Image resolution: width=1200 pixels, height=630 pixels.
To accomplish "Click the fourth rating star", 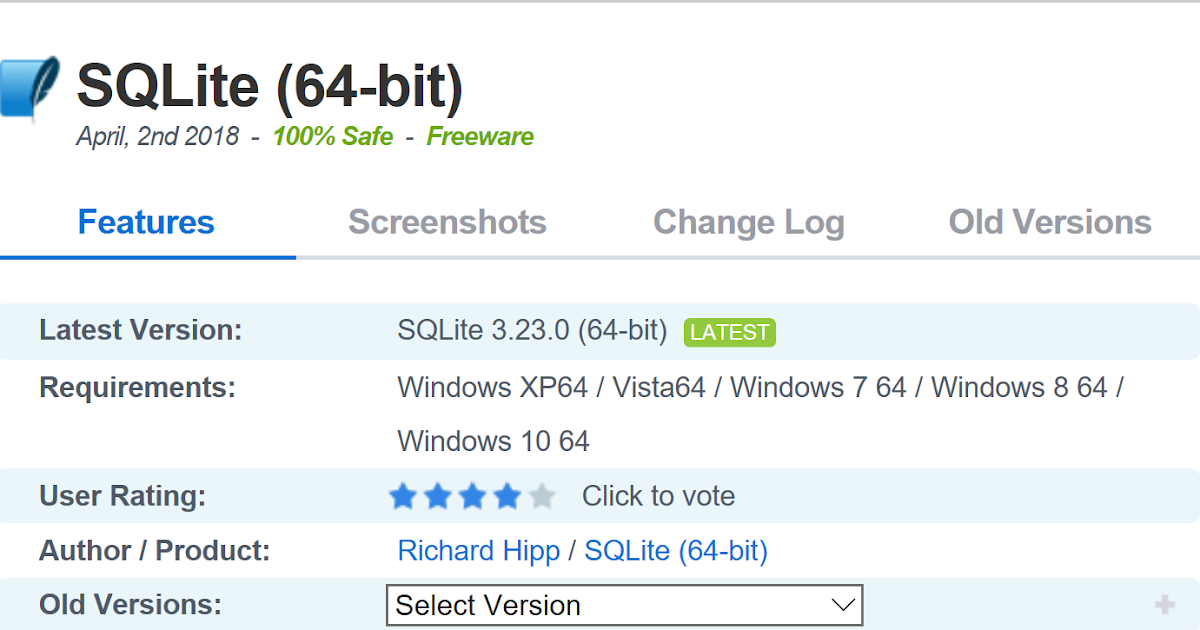I will [507, 495].
